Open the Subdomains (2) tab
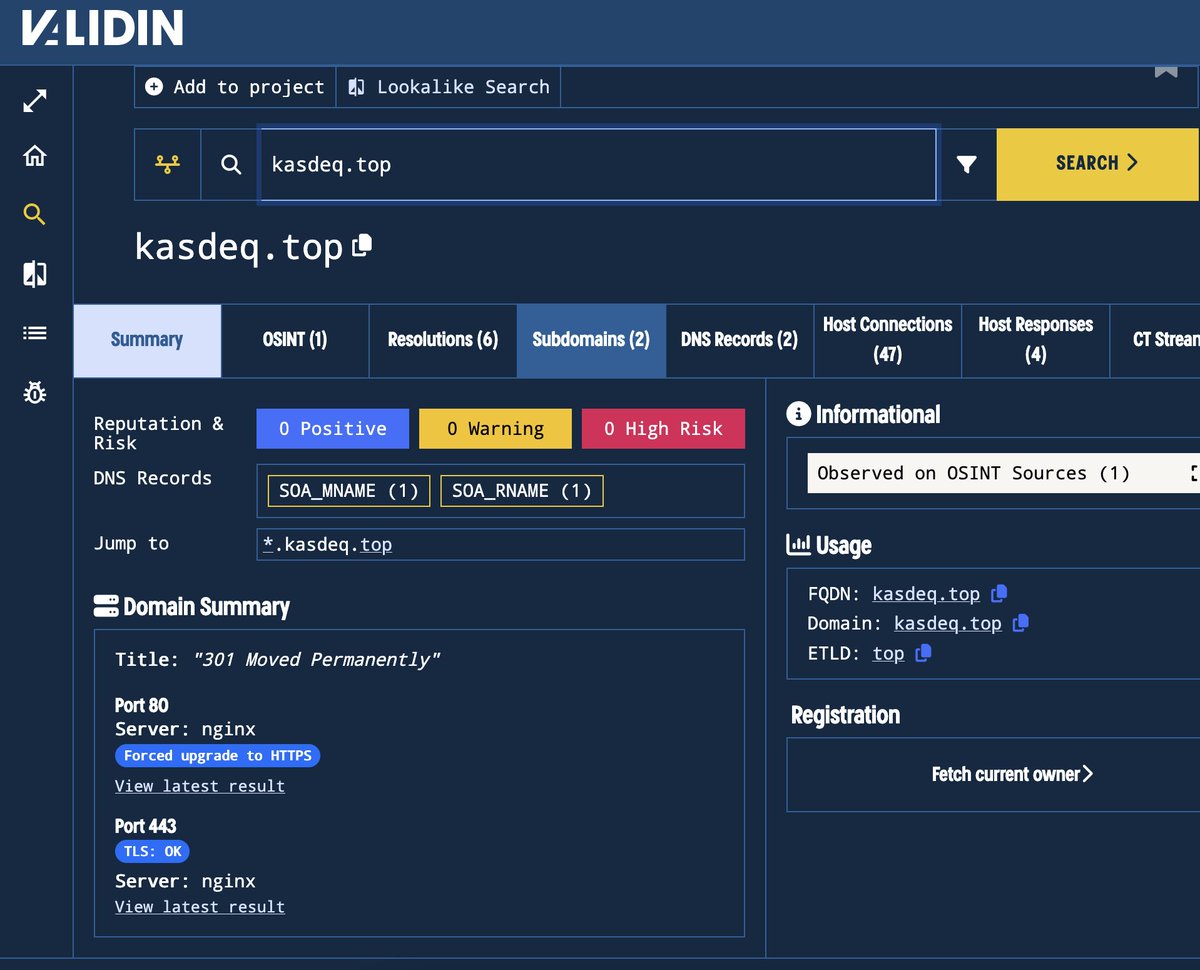 591,340
